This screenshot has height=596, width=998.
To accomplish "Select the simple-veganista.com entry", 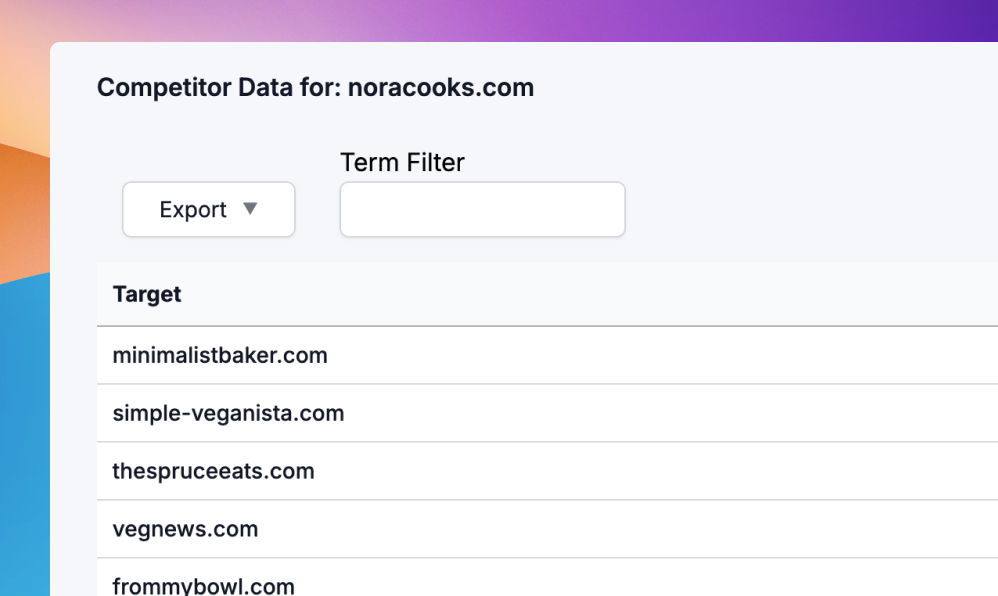I will pos(228,413).
